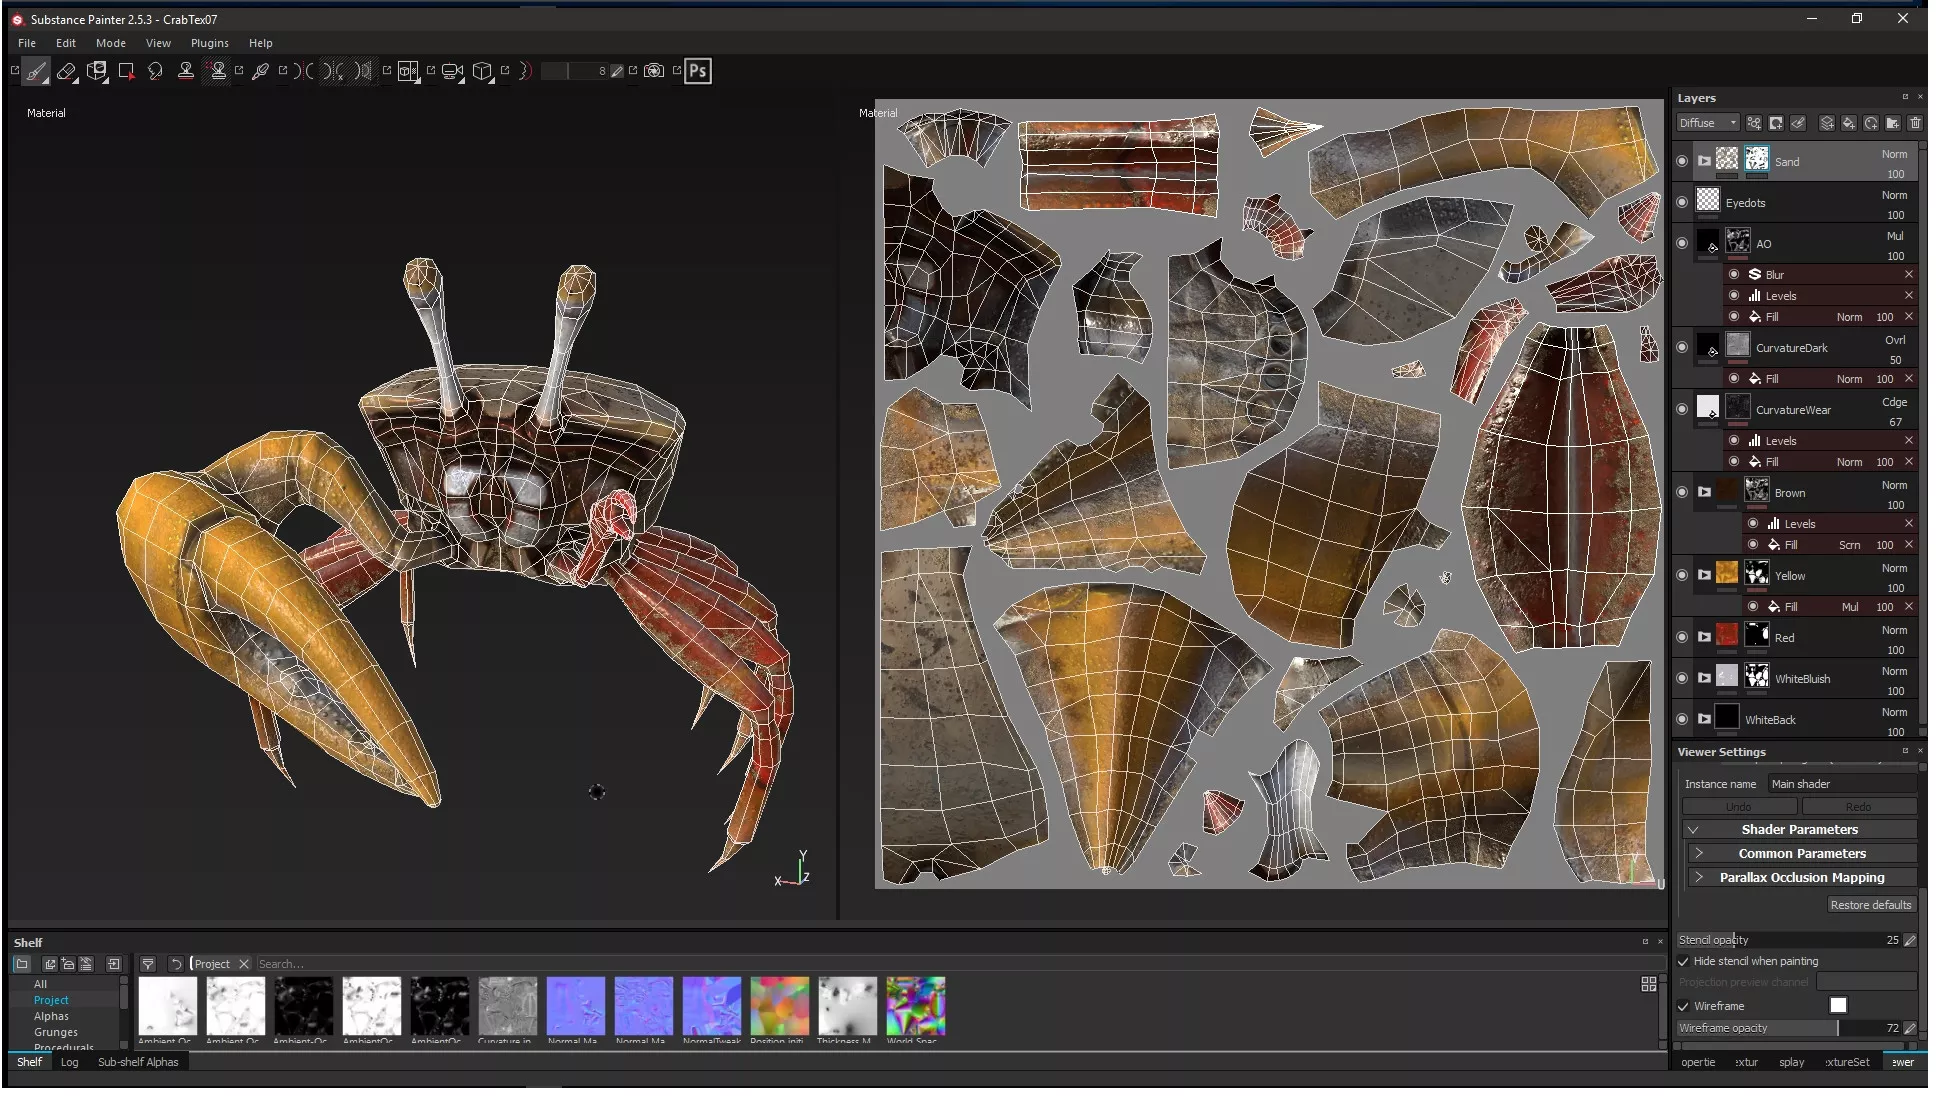Uncheck Hide stencil when painting
The width and height of the screenshot is (1936, 1096).
click(x=1684, y=961)
